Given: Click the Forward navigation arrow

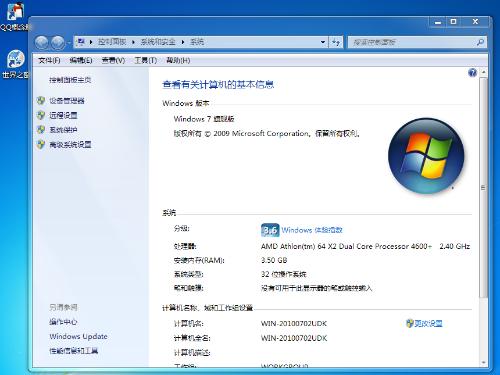Looking at the screenshot, I should 58,42.
